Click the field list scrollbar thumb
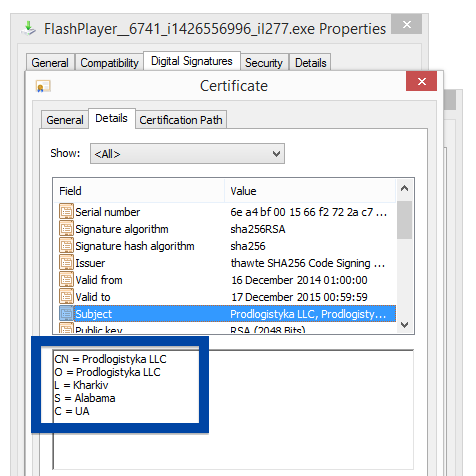This screenshot has width=476, height=476. pyautogui.click(x=404, y=220)
